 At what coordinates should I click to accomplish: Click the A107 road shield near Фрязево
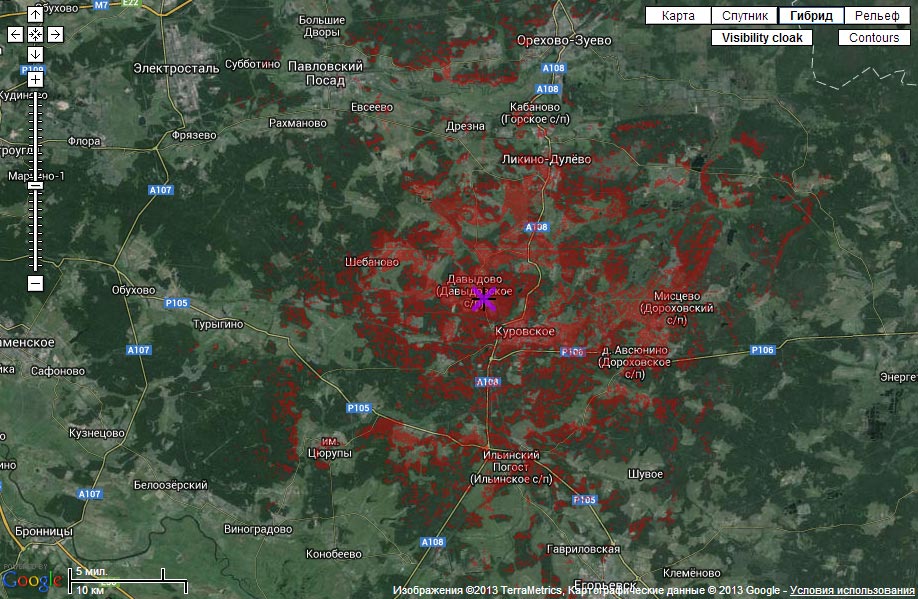tap(160, 190)
